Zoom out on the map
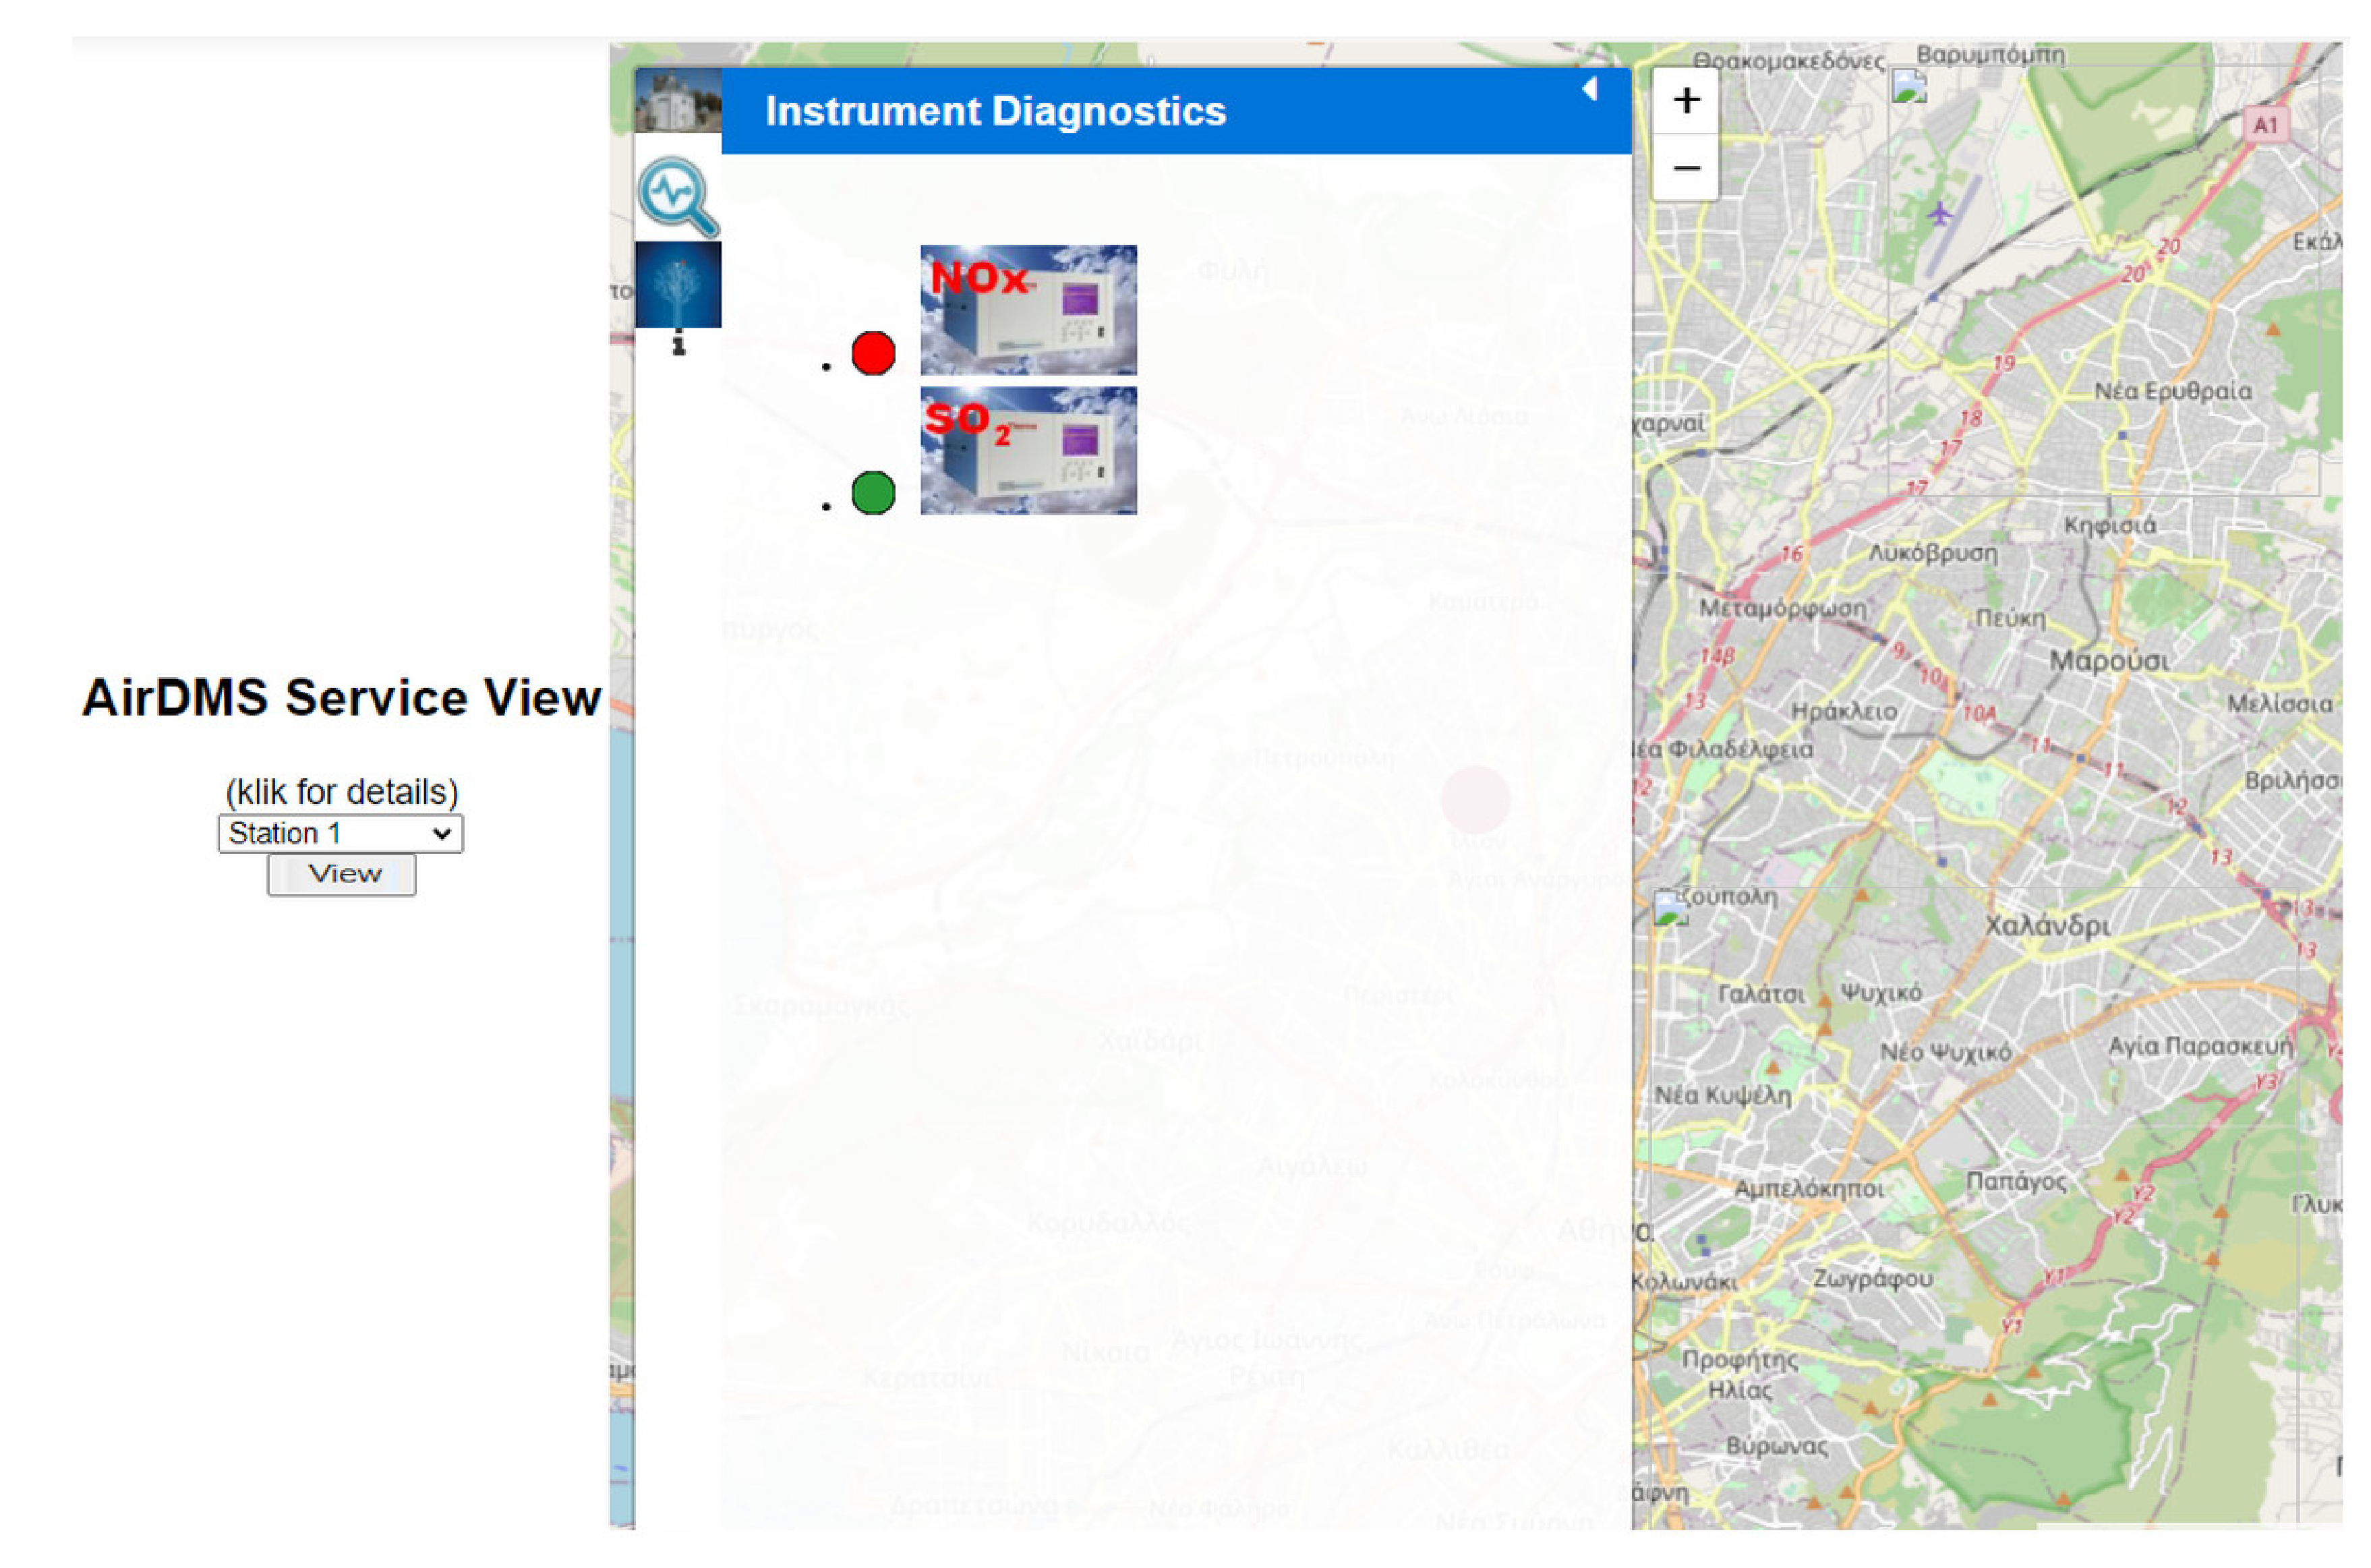This screenshot has width=2371, height=1568. click(x=1686, y=167)
